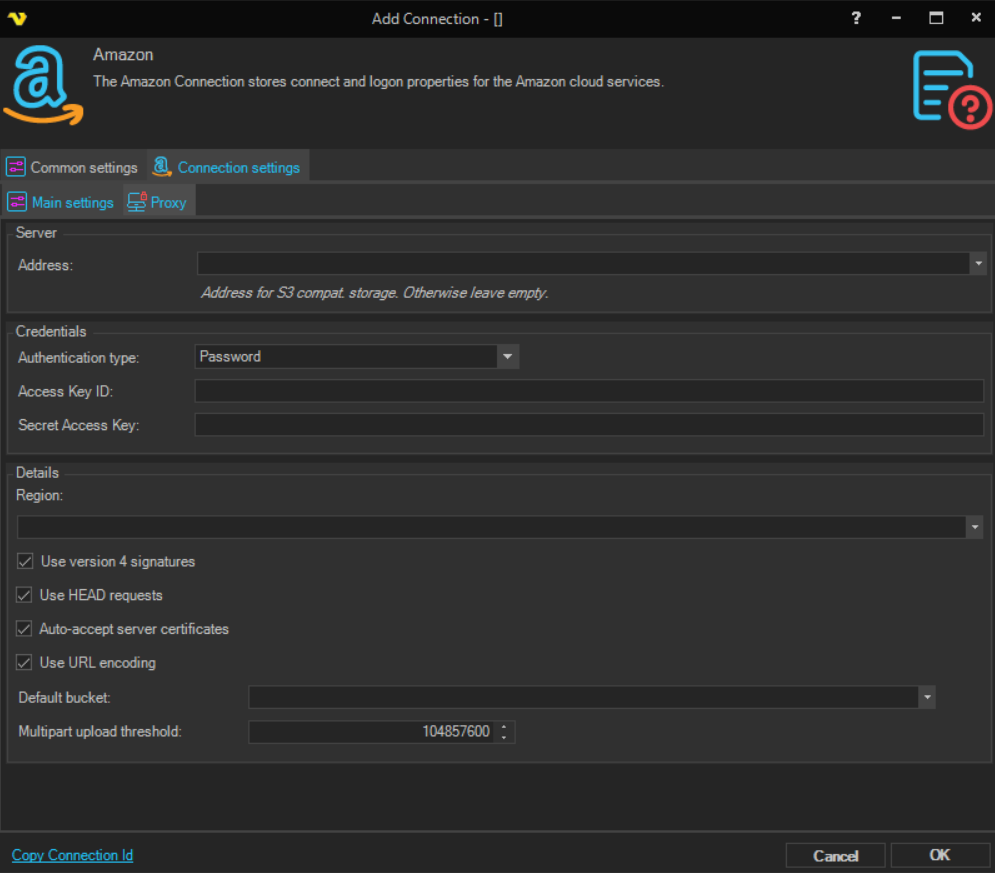Increase Multipart upload threshold with up arrow
The image size is (995, 873).
click(504, 727)
